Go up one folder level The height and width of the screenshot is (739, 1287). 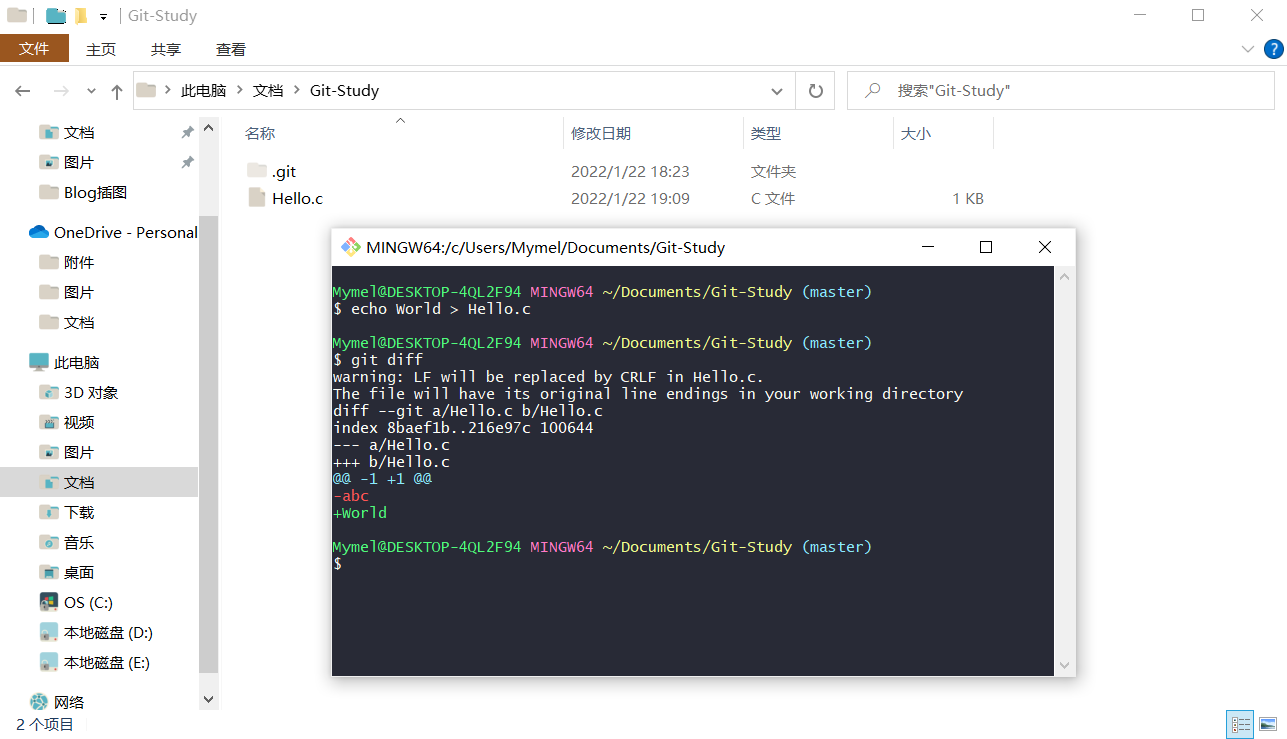point(117,91)
